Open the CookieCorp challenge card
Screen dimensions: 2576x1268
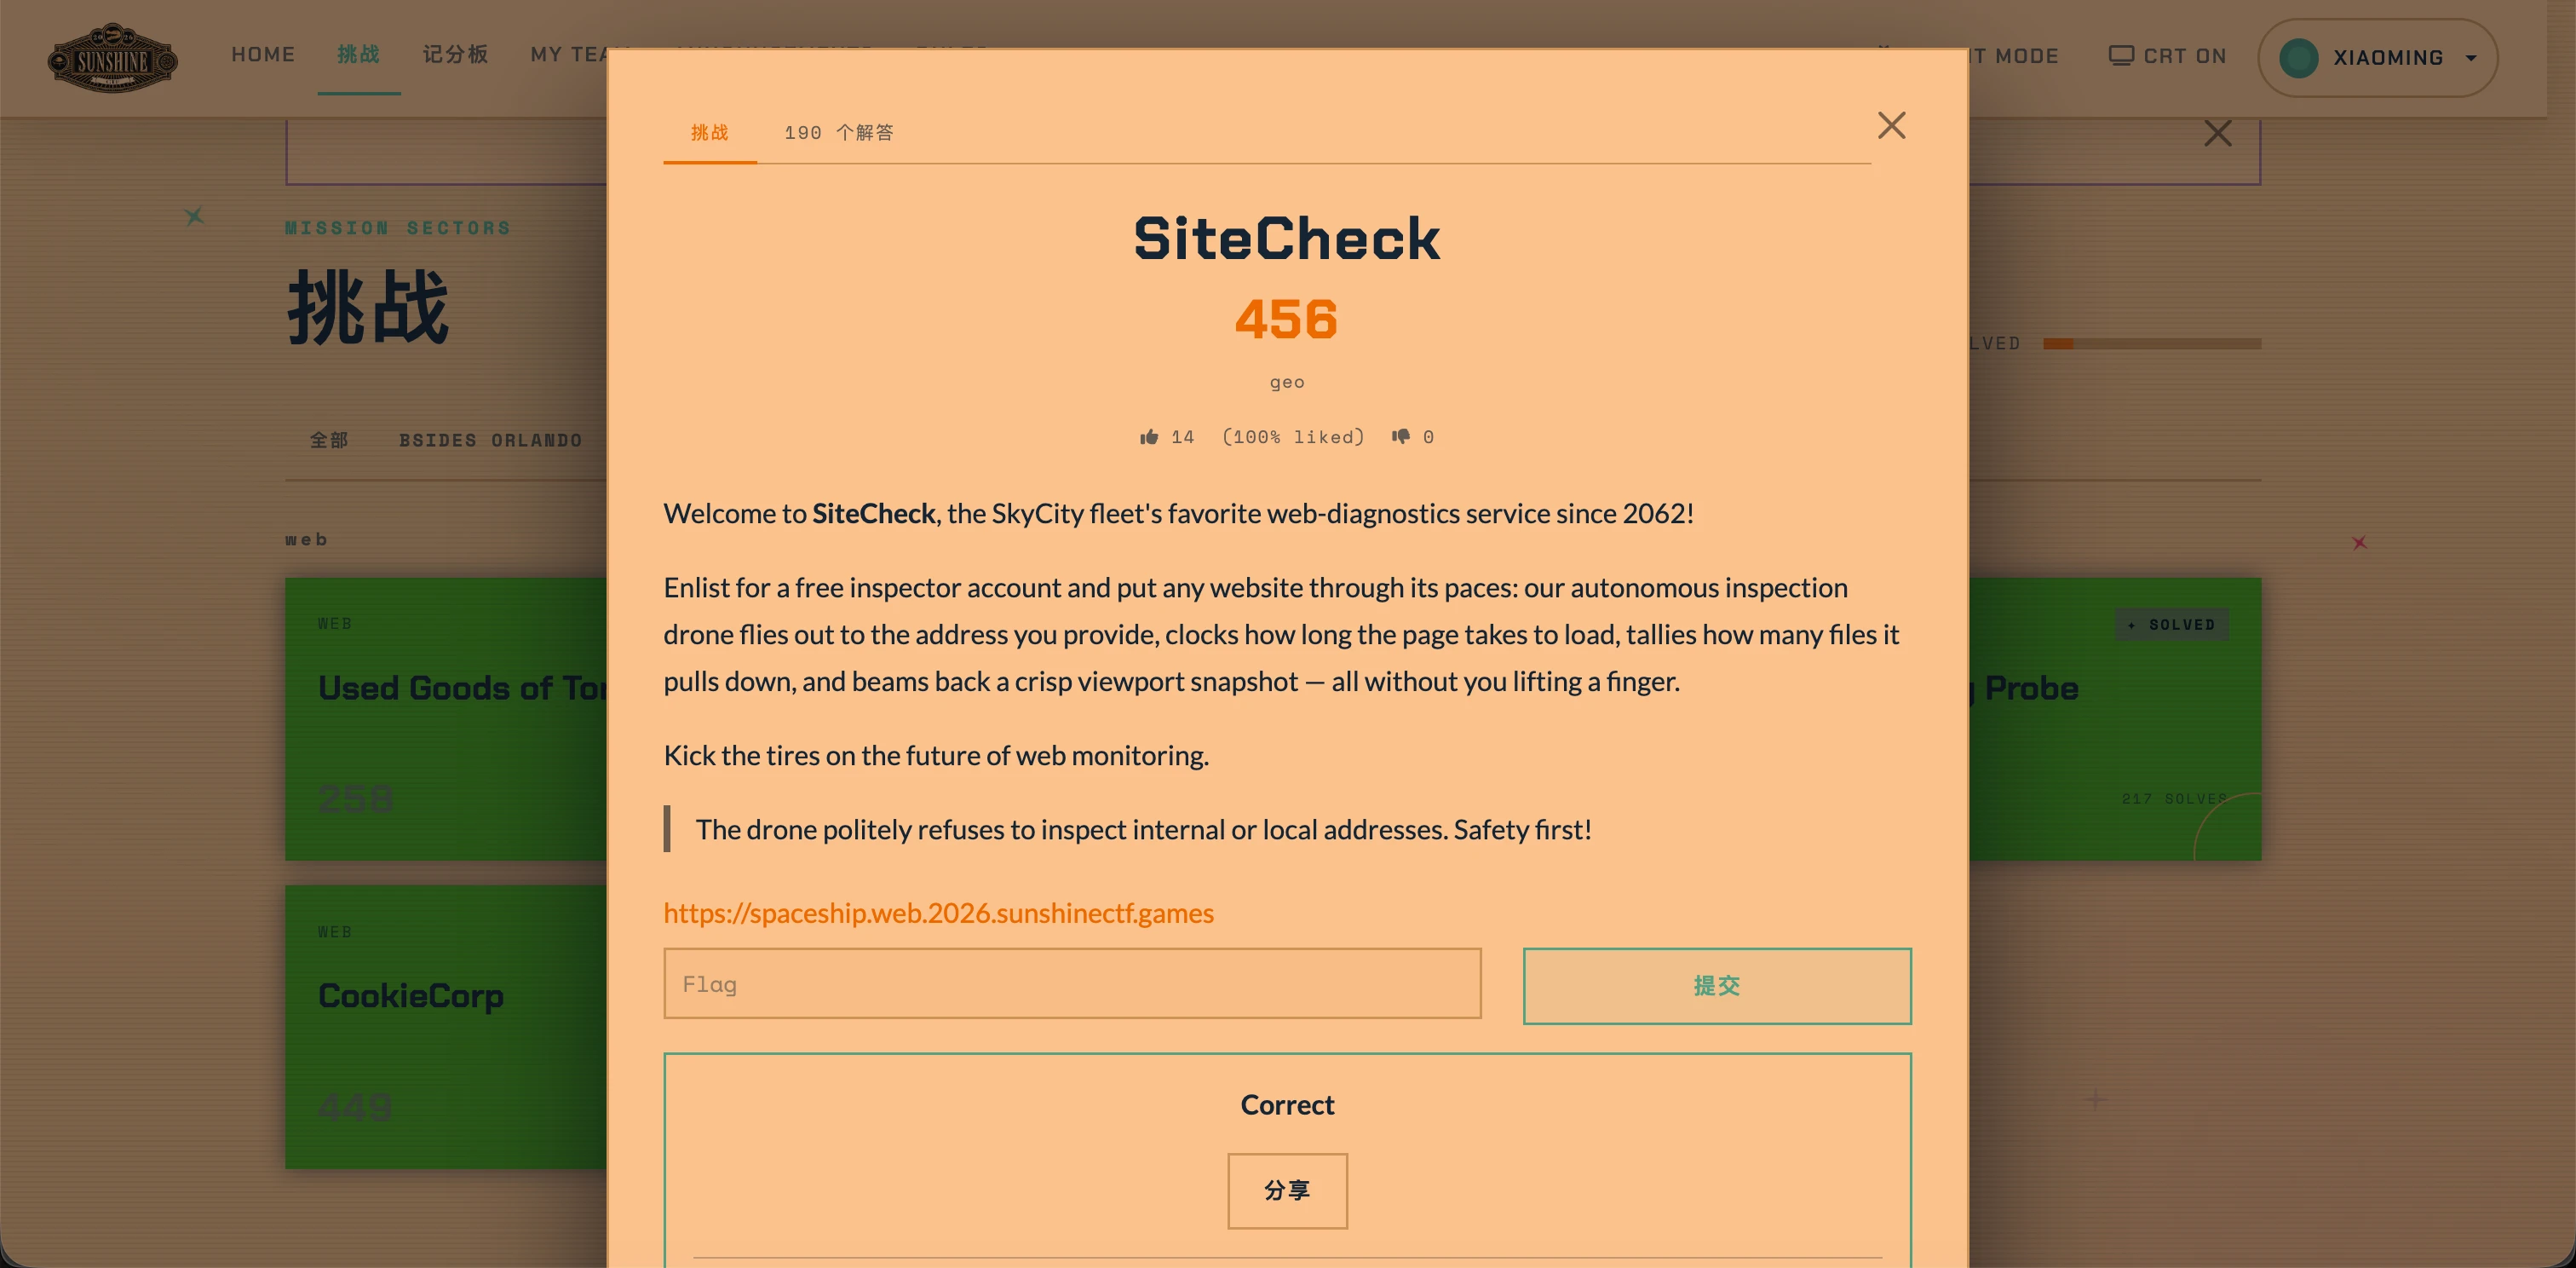(x=446, y=1027)
